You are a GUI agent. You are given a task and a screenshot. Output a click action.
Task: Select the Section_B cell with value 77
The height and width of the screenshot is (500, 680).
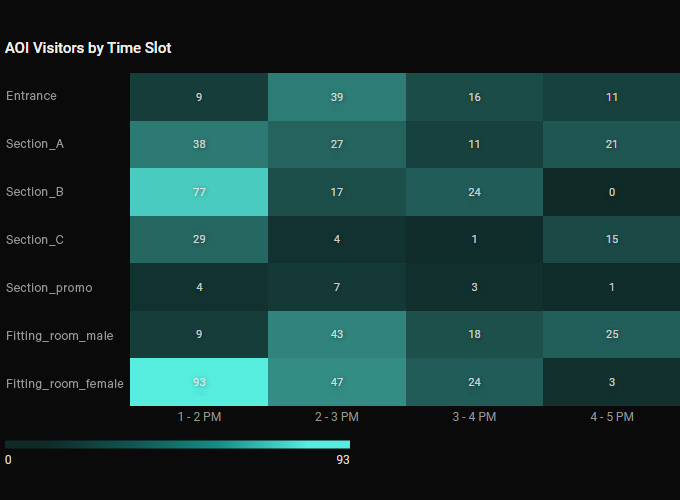199,192
